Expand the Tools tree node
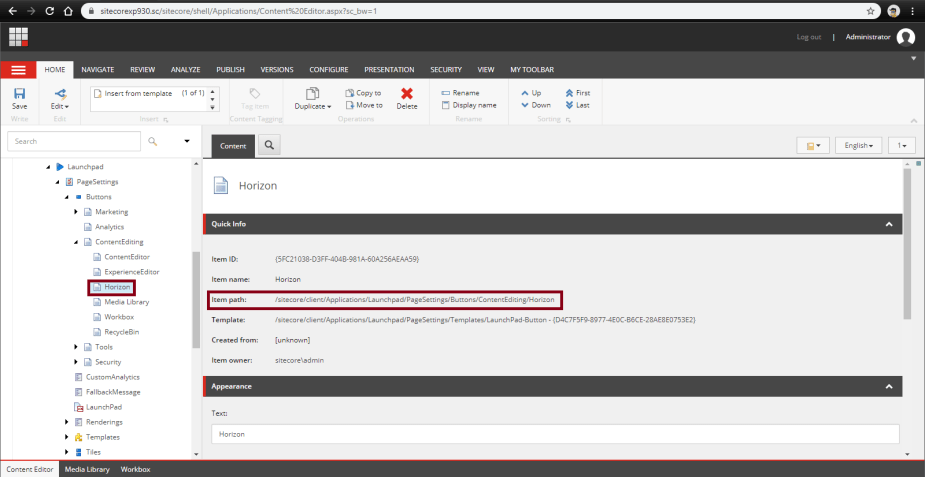 76,347
